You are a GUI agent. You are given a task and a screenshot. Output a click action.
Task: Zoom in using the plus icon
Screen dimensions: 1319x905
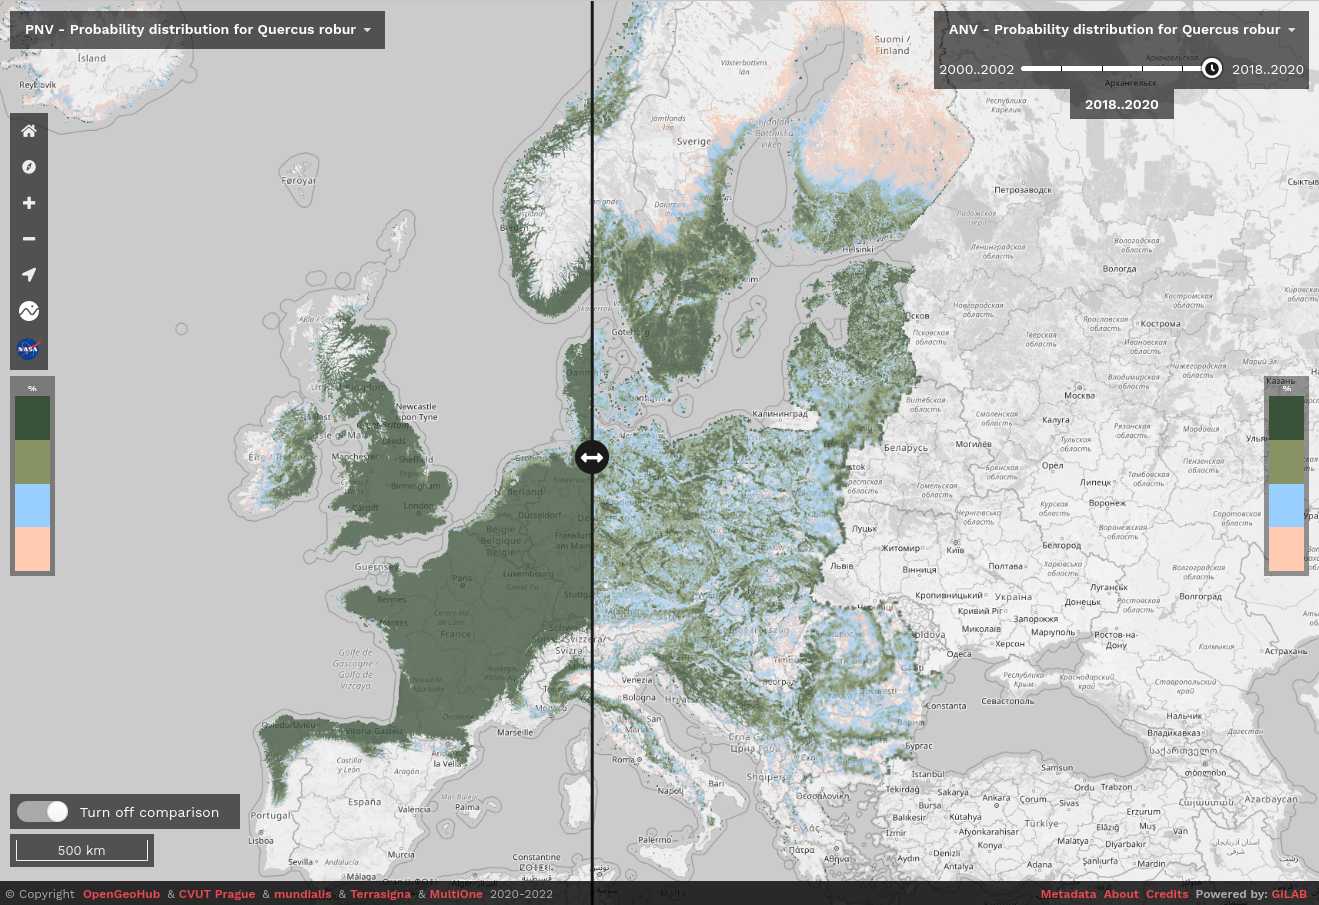pos(29,203)
